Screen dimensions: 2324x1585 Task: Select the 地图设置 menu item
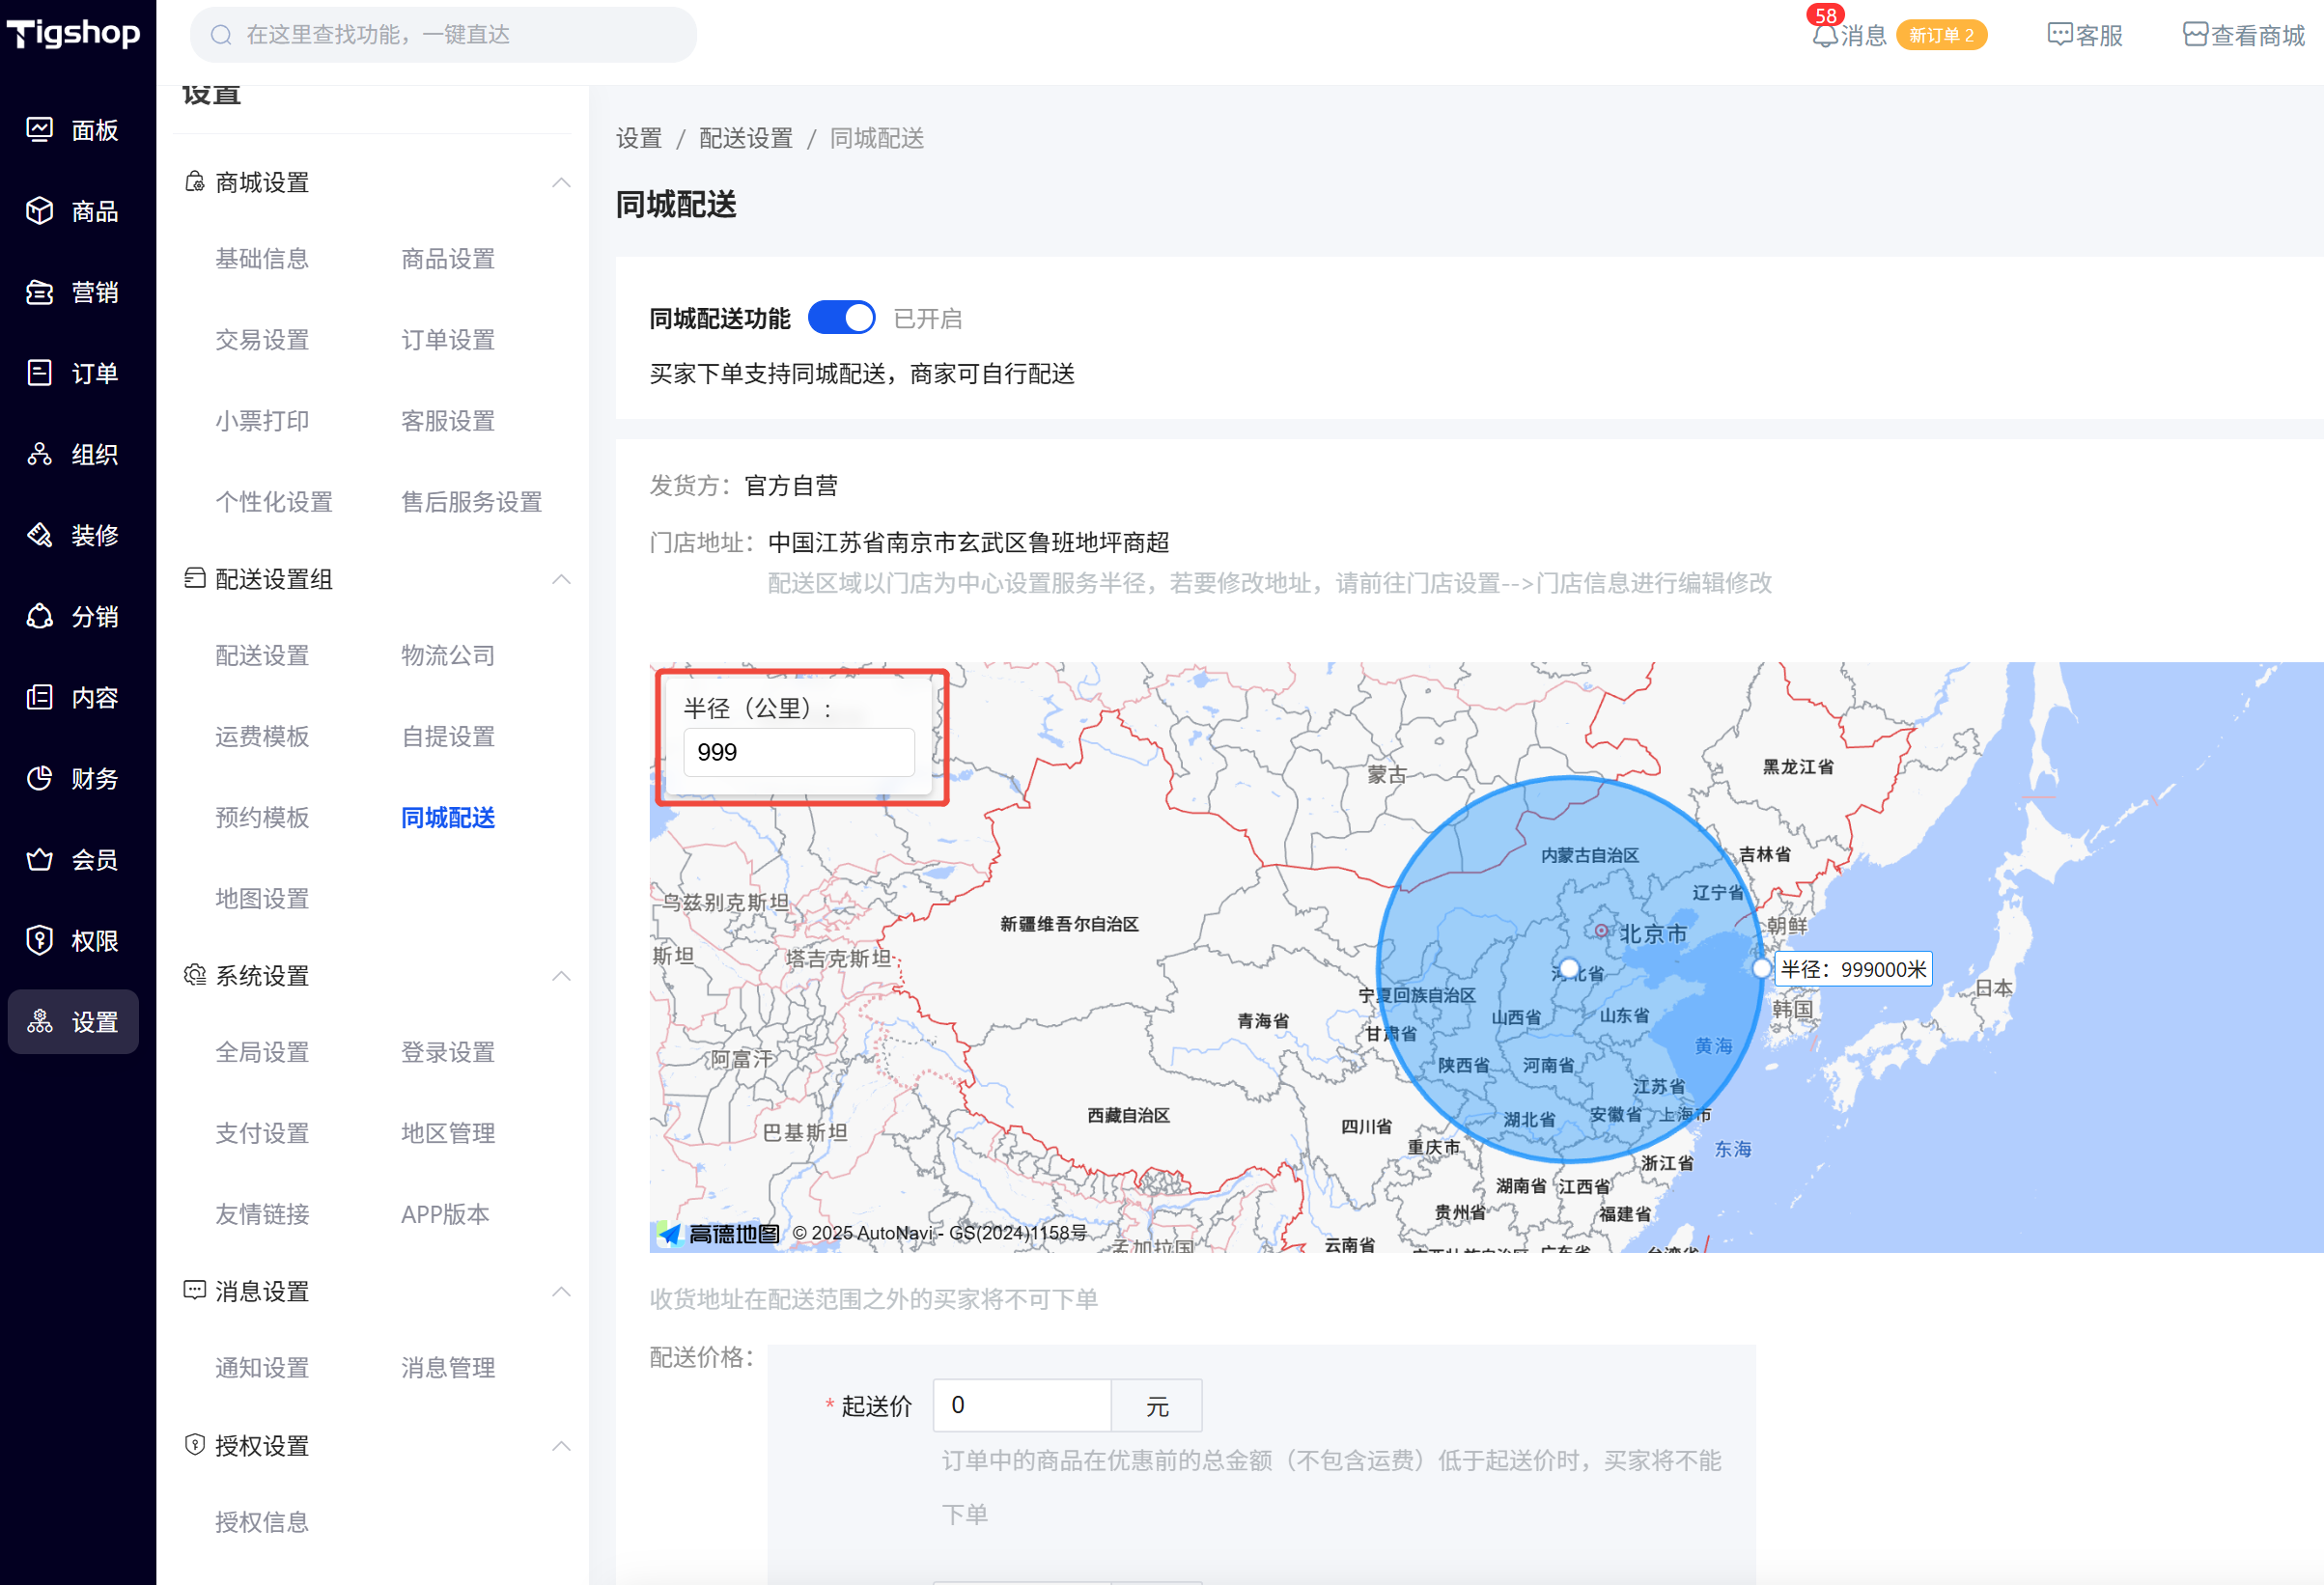click(262, 899)
